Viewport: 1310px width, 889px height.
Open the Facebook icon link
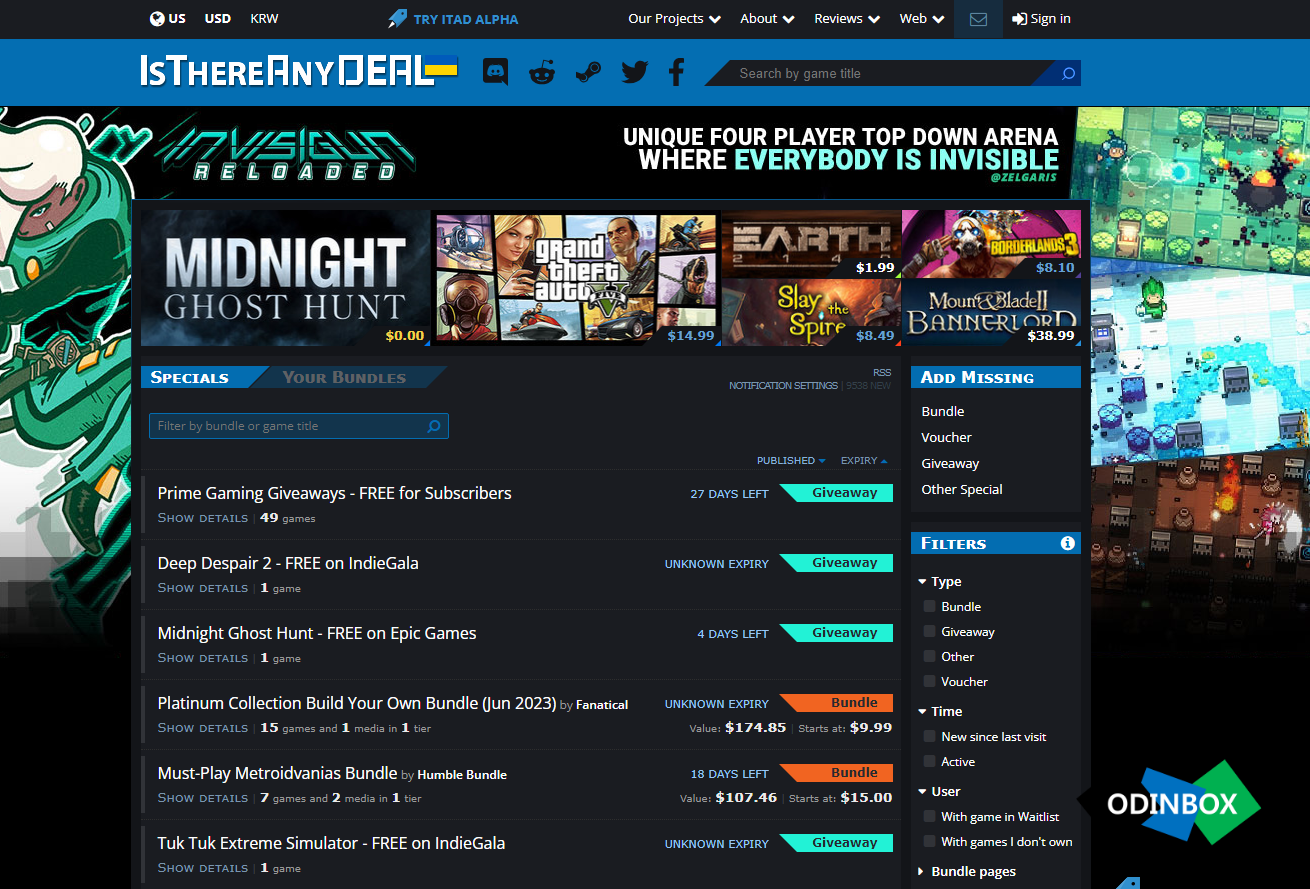[x=677, y=72]
